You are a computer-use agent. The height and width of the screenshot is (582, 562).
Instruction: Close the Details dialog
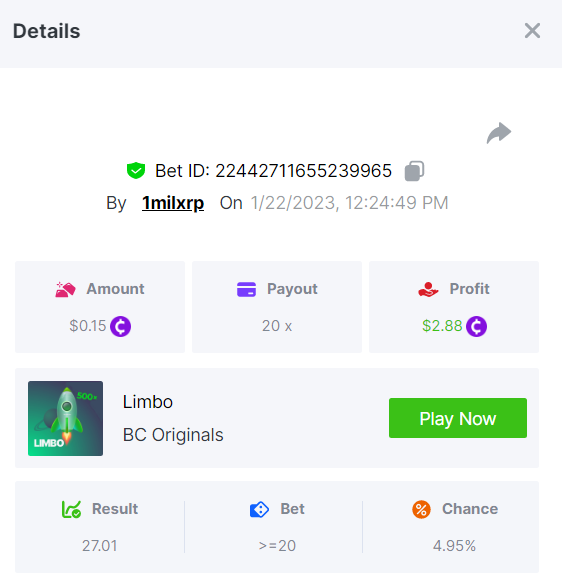(532, 30)
